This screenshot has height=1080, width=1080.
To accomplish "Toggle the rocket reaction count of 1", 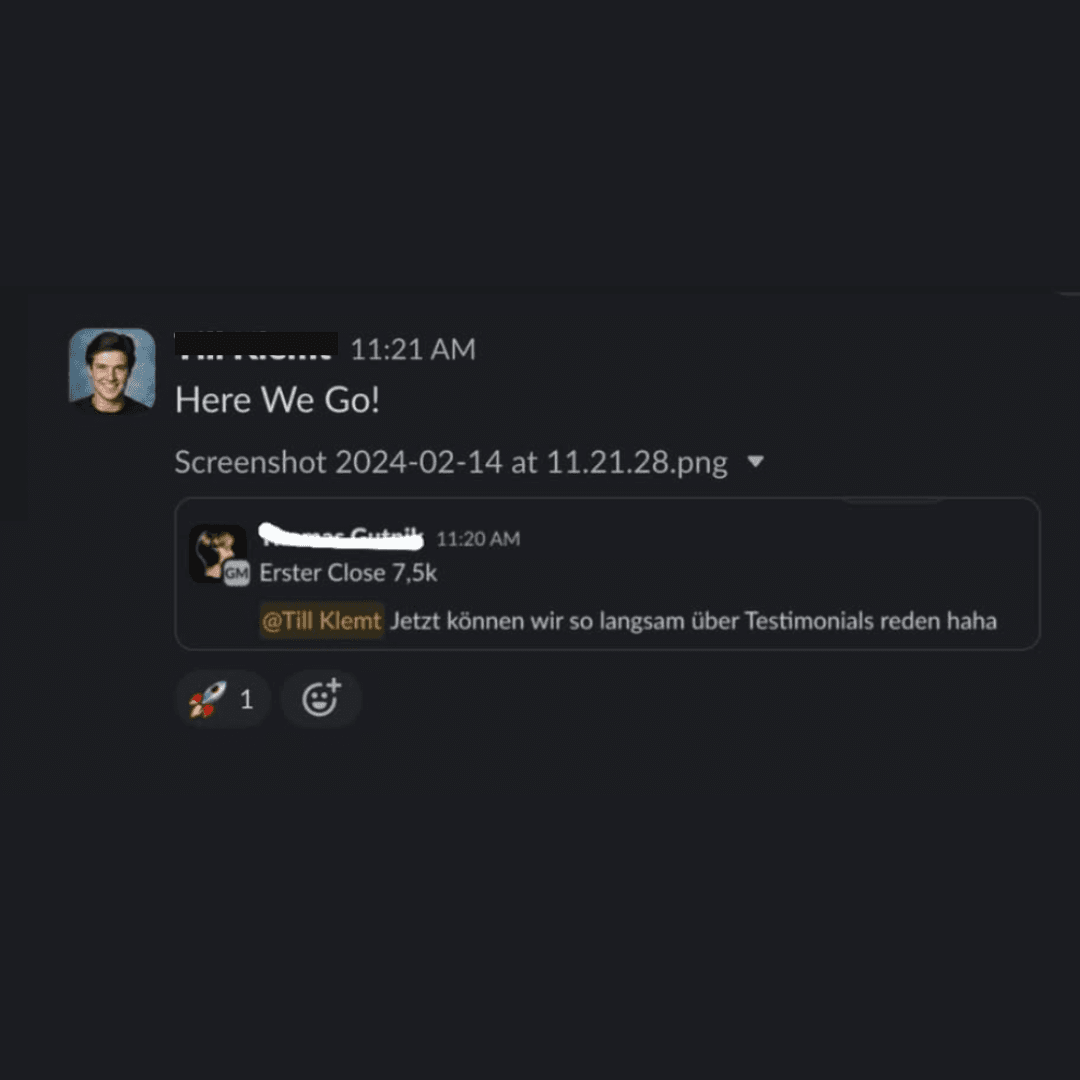I will click(223, 699).
